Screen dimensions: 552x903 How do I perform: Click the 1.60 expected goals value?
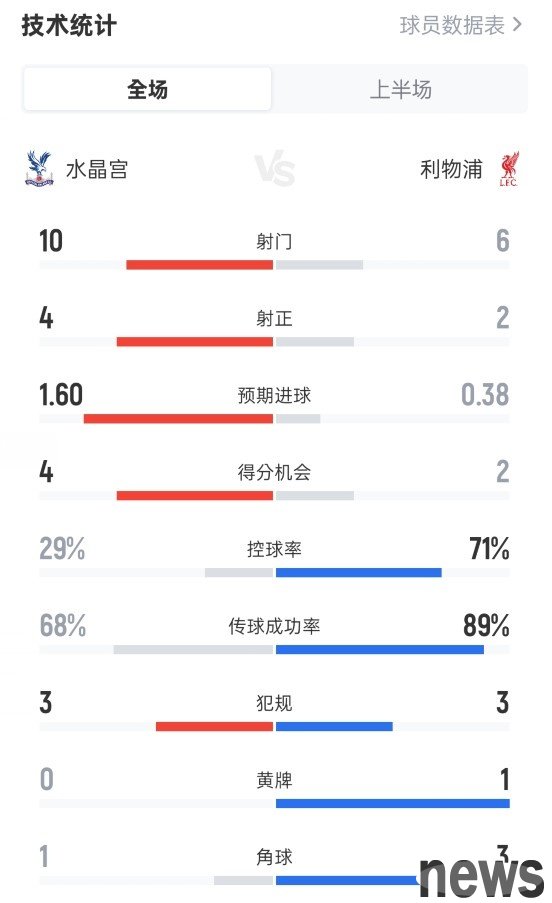click(61, 395)
